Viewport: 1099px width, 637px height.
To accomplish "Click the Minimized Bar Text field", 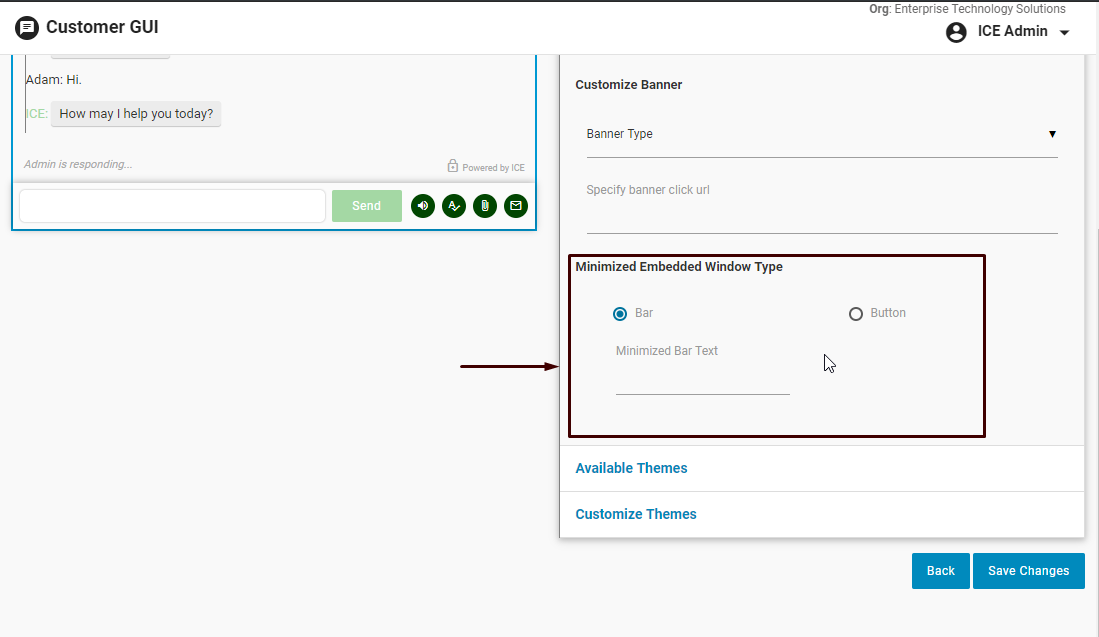I will (702, 380).
